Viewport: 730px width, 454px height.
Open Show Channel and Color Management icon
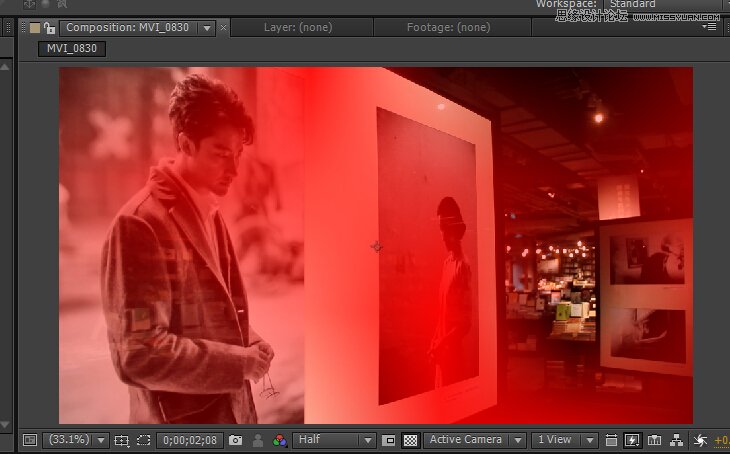[x=280, y=440]
